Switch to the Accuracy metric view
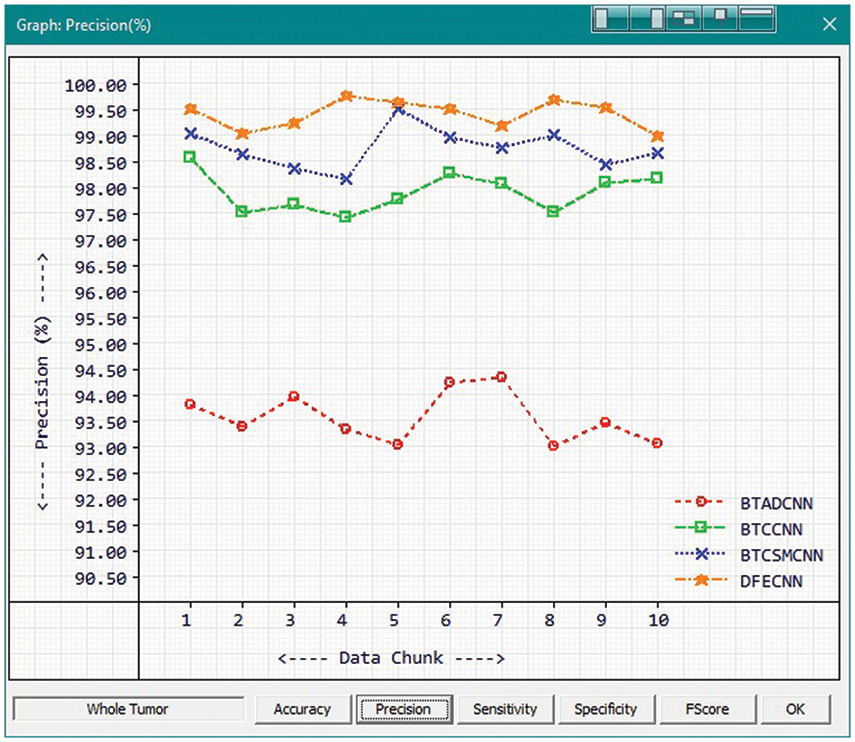Viewport: 855px width, 742px height. 302,709
